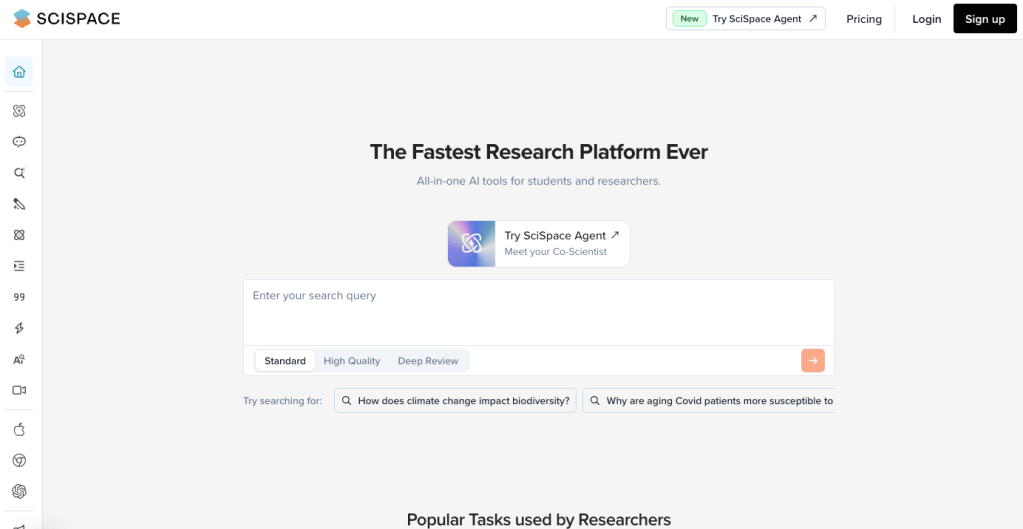This screenshot has height=529, width=1023.
Task: Open the literature search magnifier sidebar icon
Action: (19, 173)
